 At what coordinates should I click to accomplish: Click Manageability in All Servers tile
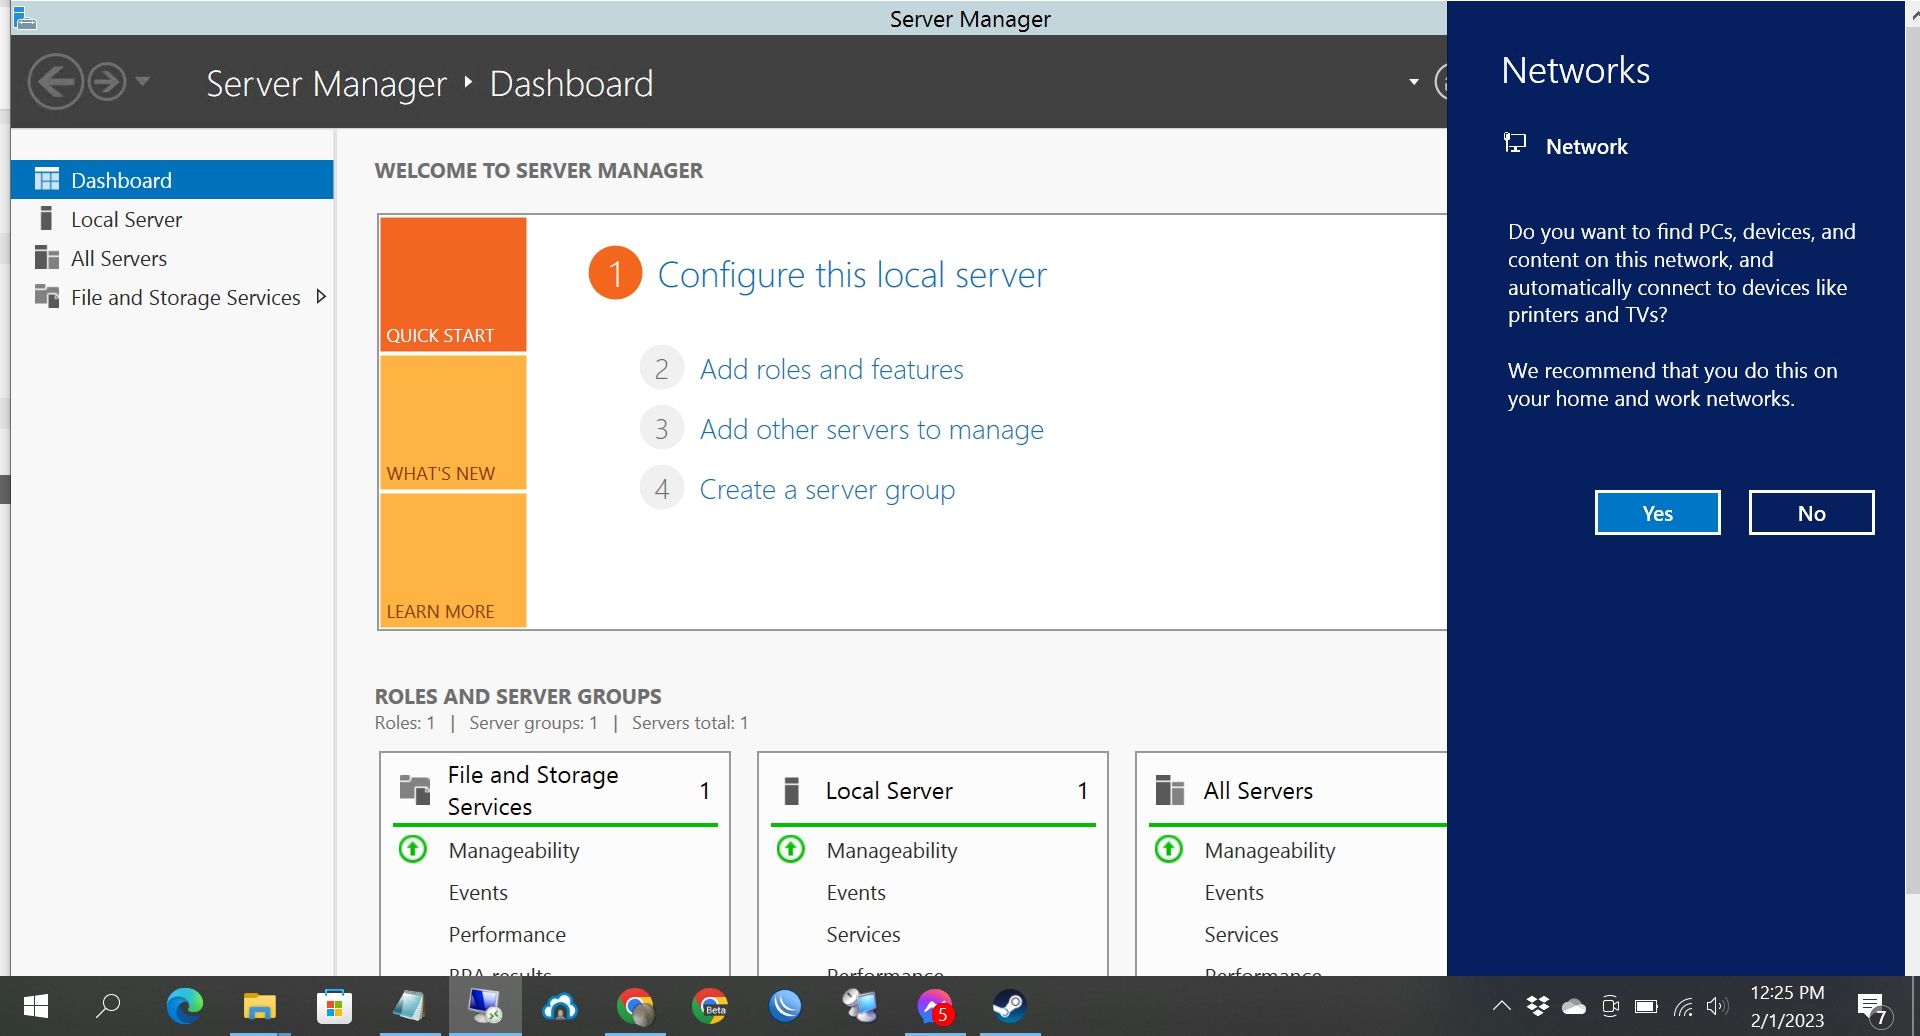tap(1270, 850)
